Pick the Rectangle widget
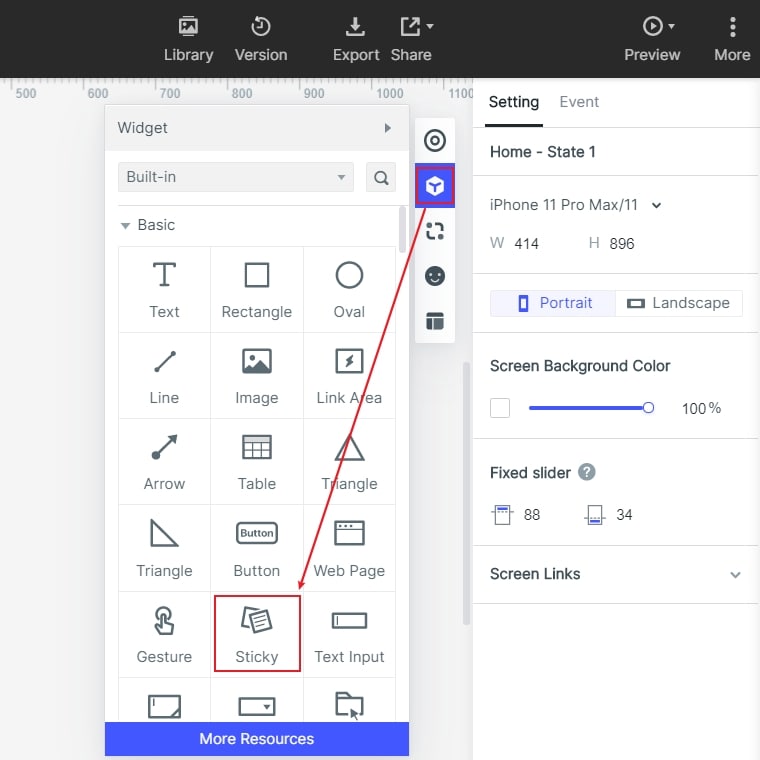760x760 pixels. [x=257, y=290]
